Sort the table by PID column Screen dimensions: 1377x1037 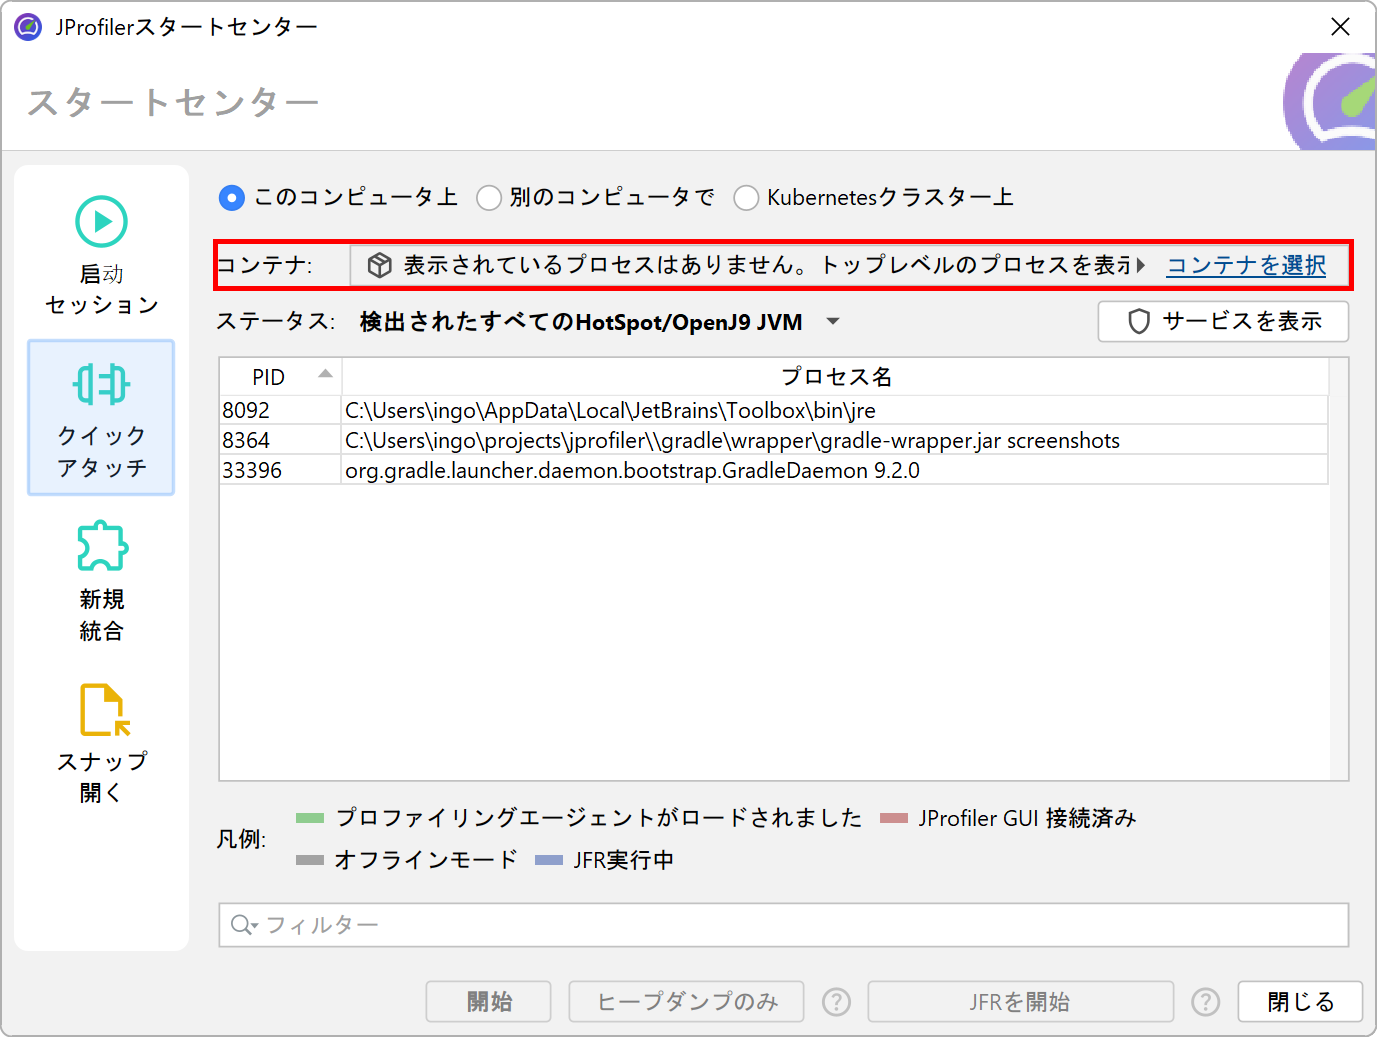tap(281, 377)
